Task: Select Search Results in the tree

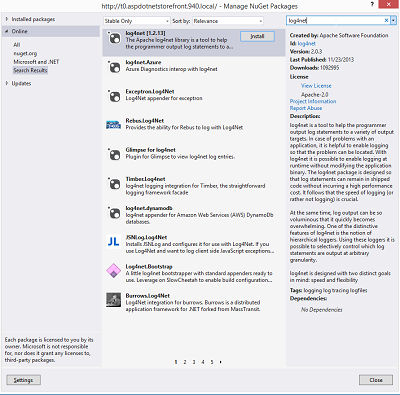Action: pos(30,70)
